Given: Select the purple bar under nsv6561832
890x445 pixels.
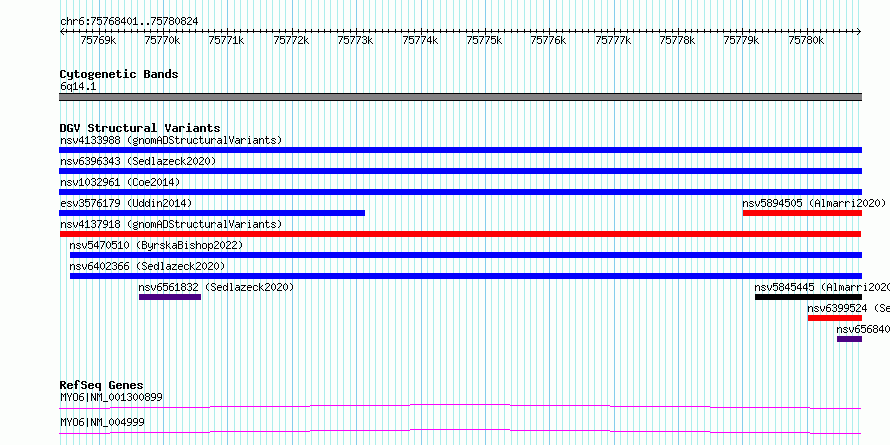Looking at the screenshot, I should coord(170,297).
